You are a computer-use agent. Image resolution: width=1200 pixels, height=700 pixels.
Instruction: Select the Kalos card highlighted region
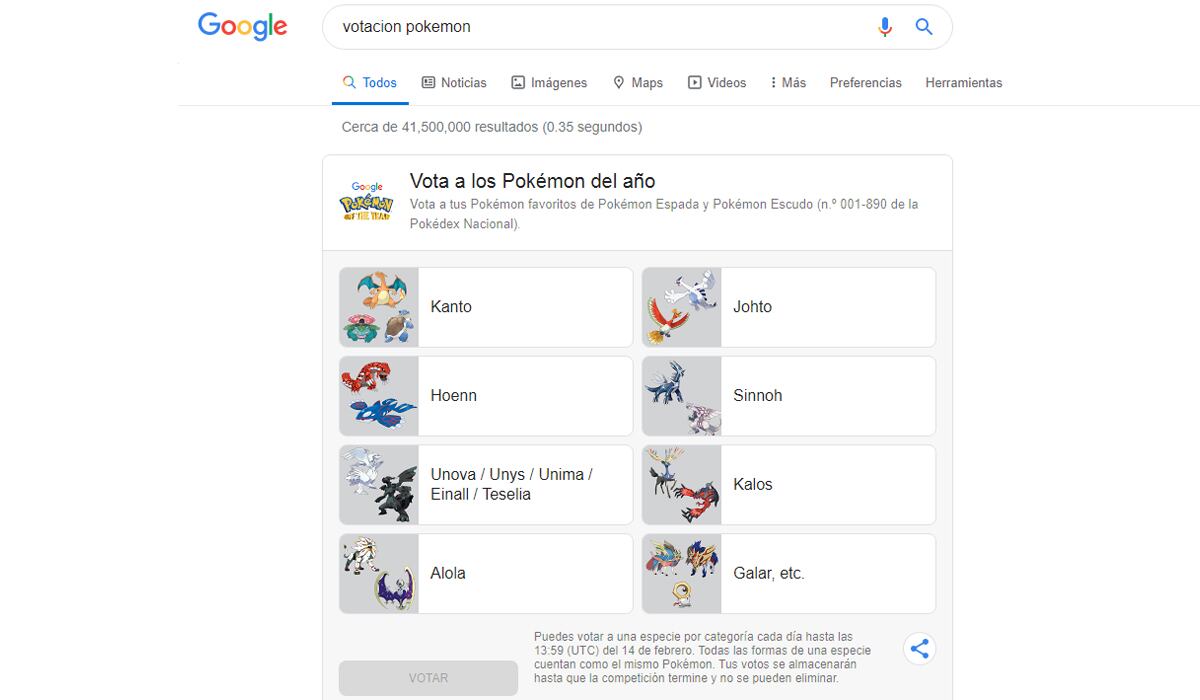pos(788,484)
